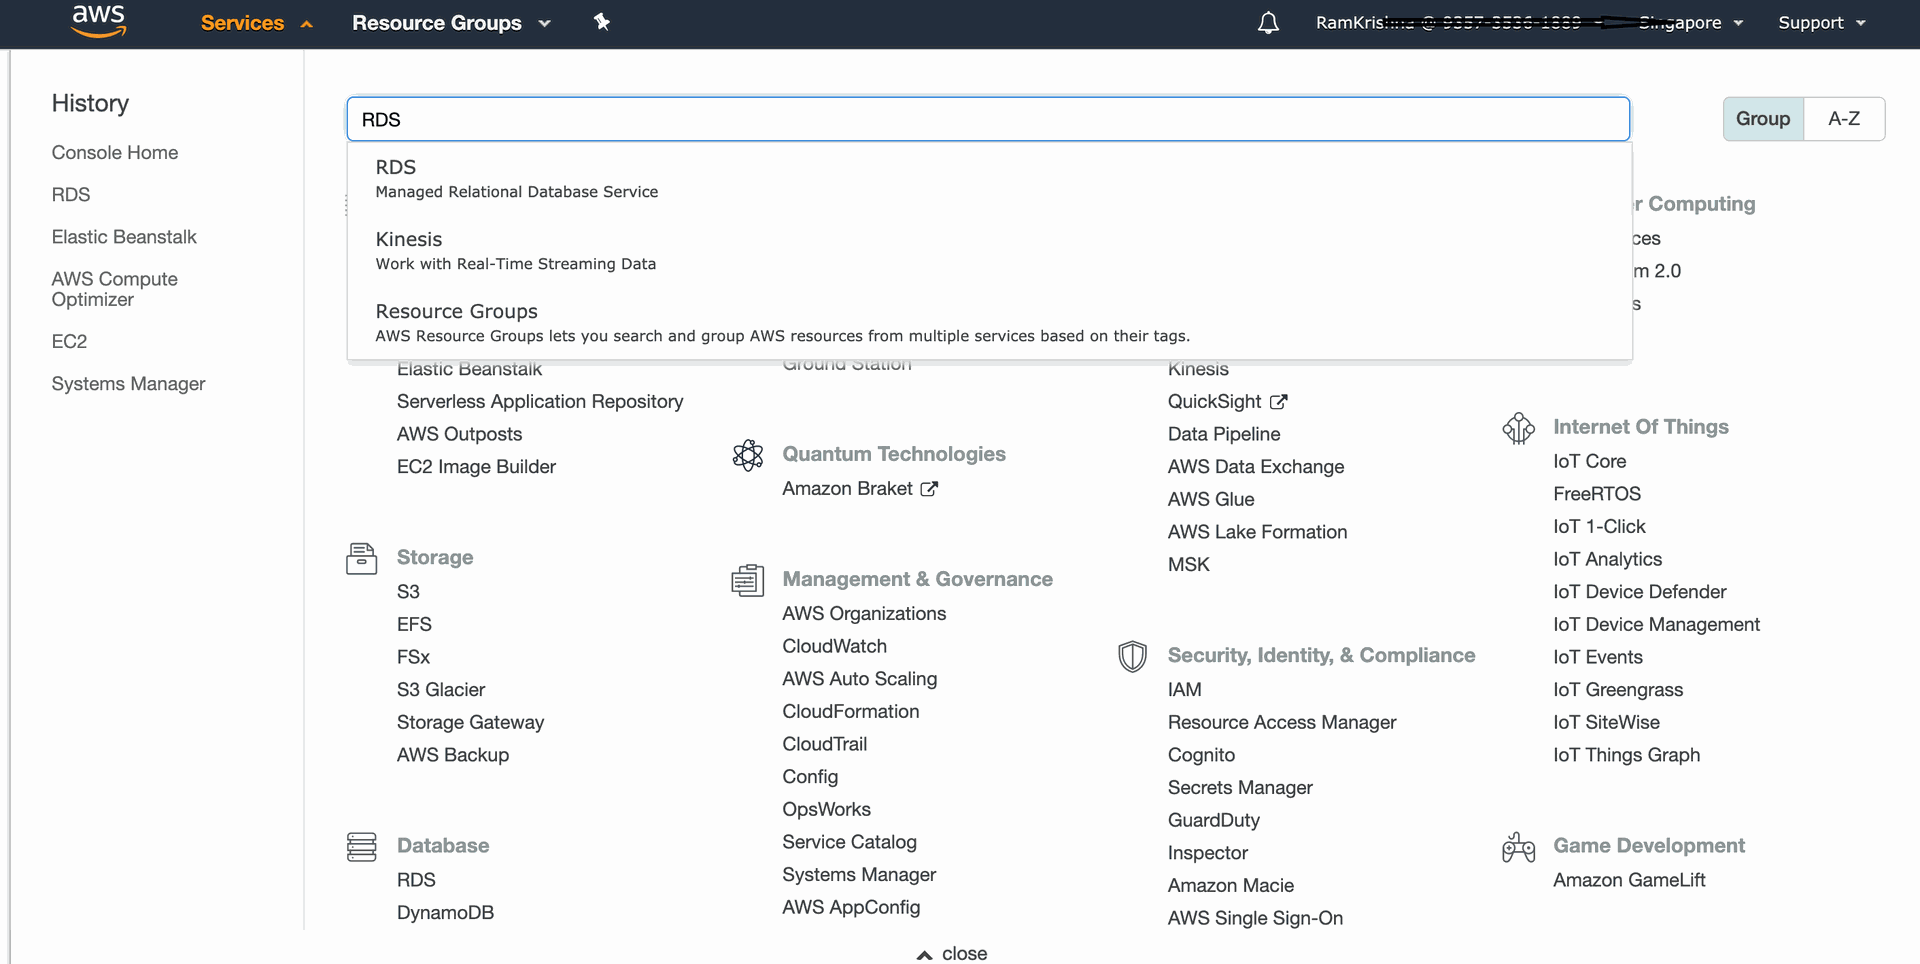Click the Internet Of Things icon
1920x964 pixels.
[1518, 428]
